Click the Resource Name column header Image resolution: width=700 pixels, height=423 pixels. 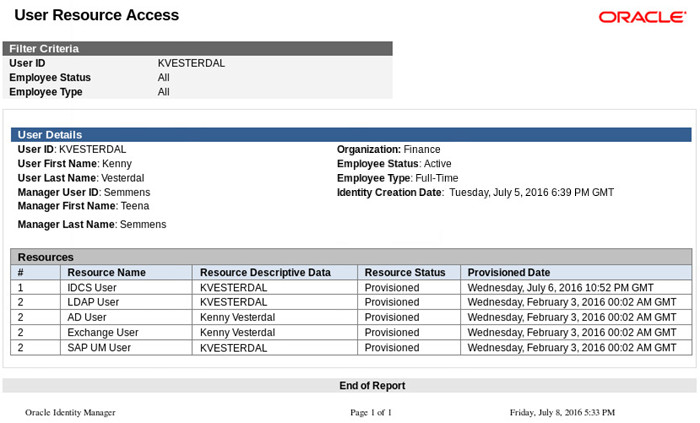(x=106, y=272)
